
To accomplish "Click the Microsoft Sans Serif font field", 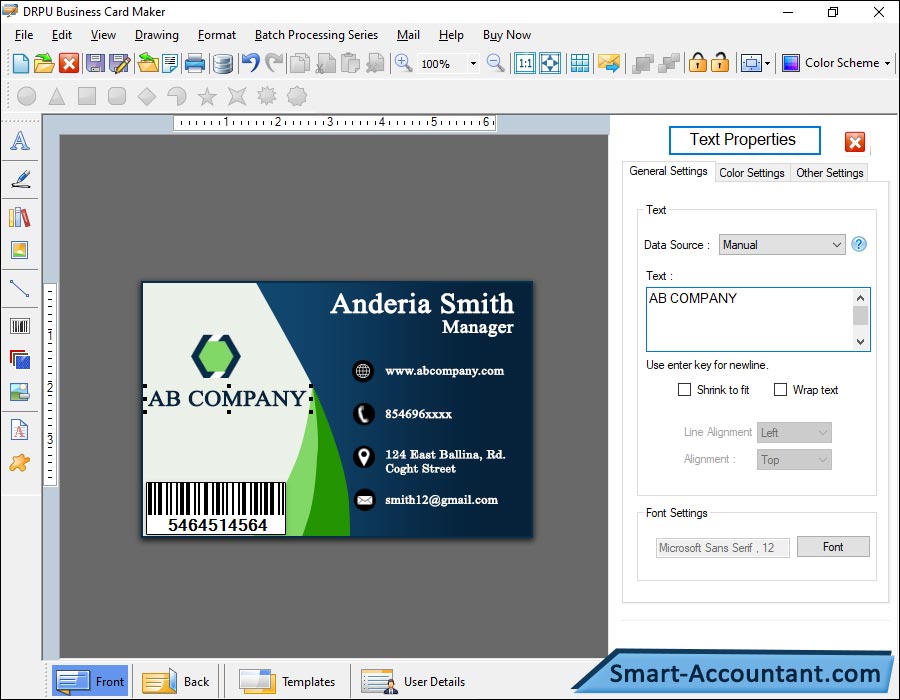I will [723, 547].
